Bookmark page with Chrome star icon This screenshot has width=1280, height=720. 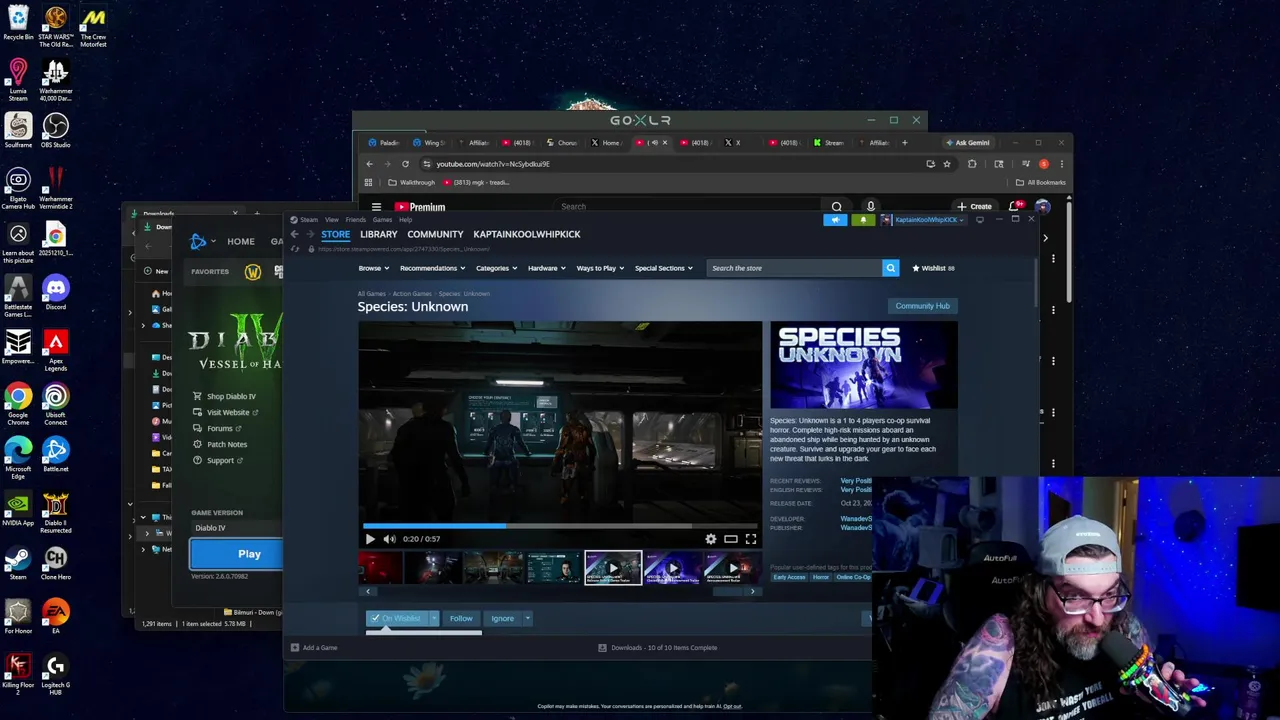tap(946, 164)
